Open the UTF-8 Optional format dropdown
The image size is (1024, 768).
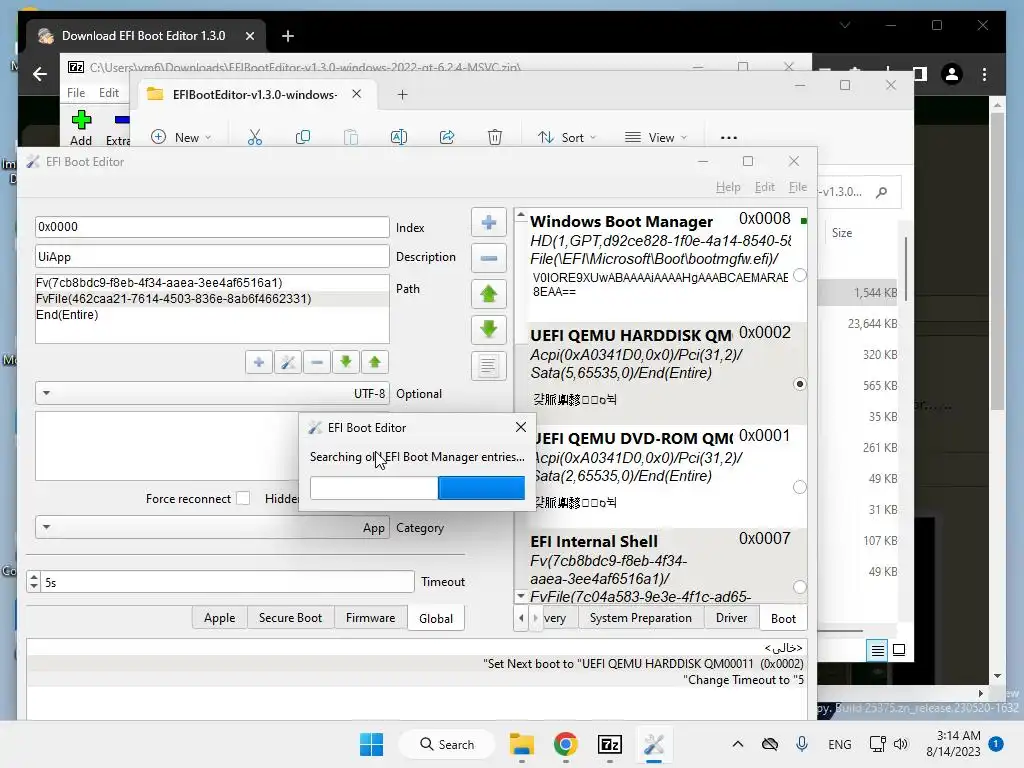(212, 393)
